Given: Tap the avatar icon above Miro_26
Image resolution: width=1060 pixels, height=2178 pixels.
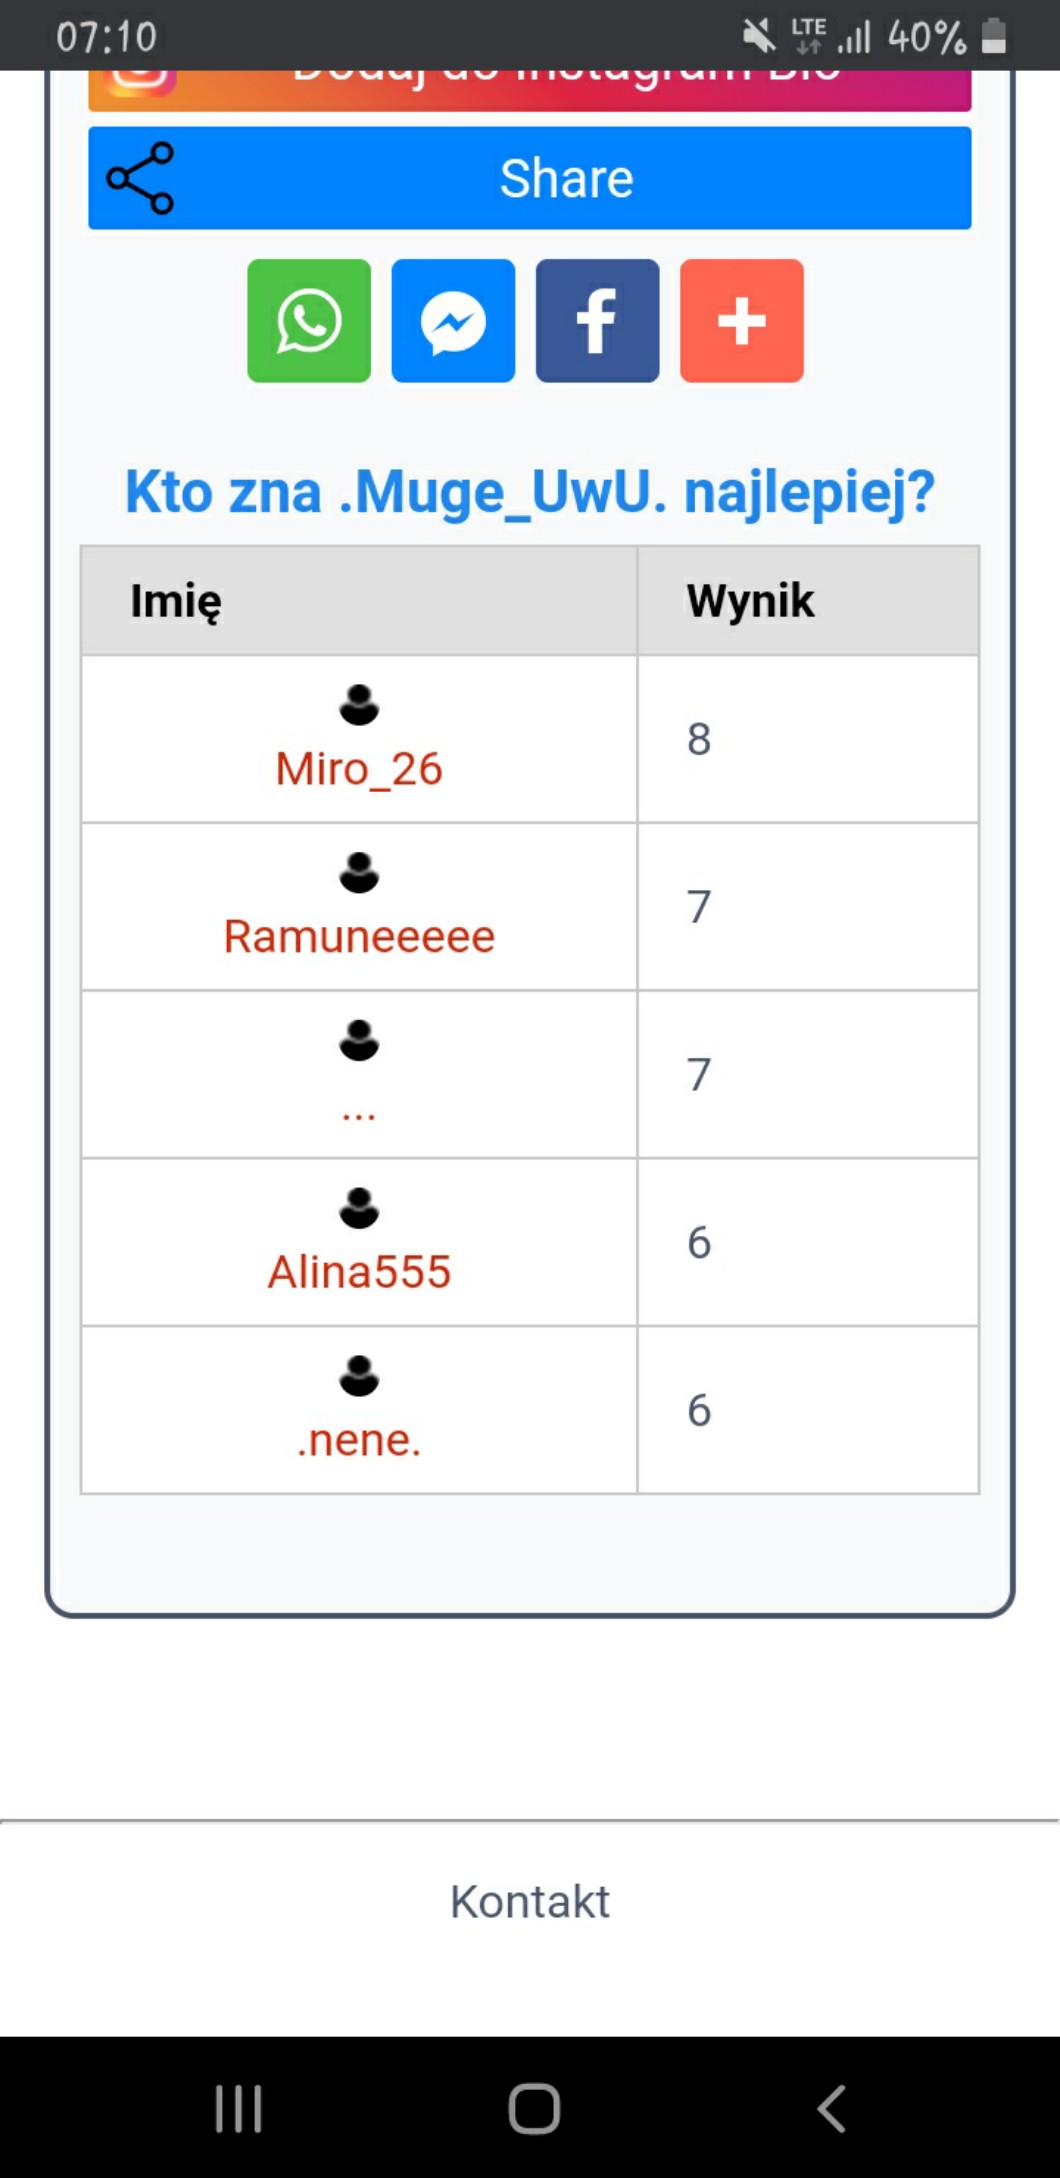Looking at the screenshot, I should pyautogui.click(x=359, y=705).
